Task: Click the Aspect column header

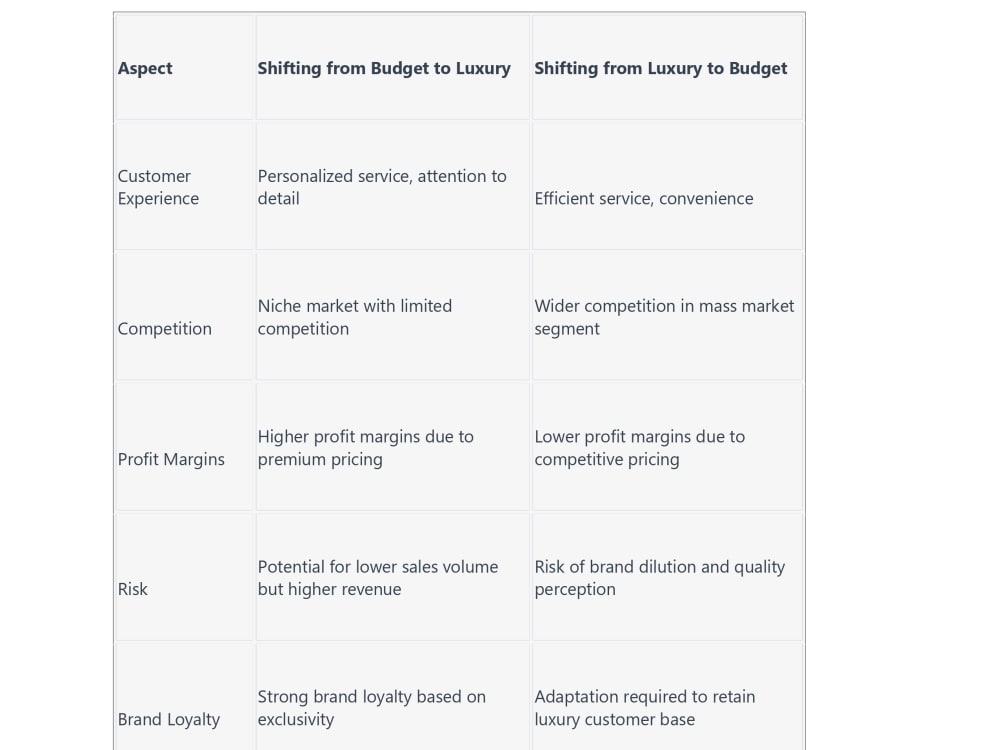Action: tap(145, 68)
